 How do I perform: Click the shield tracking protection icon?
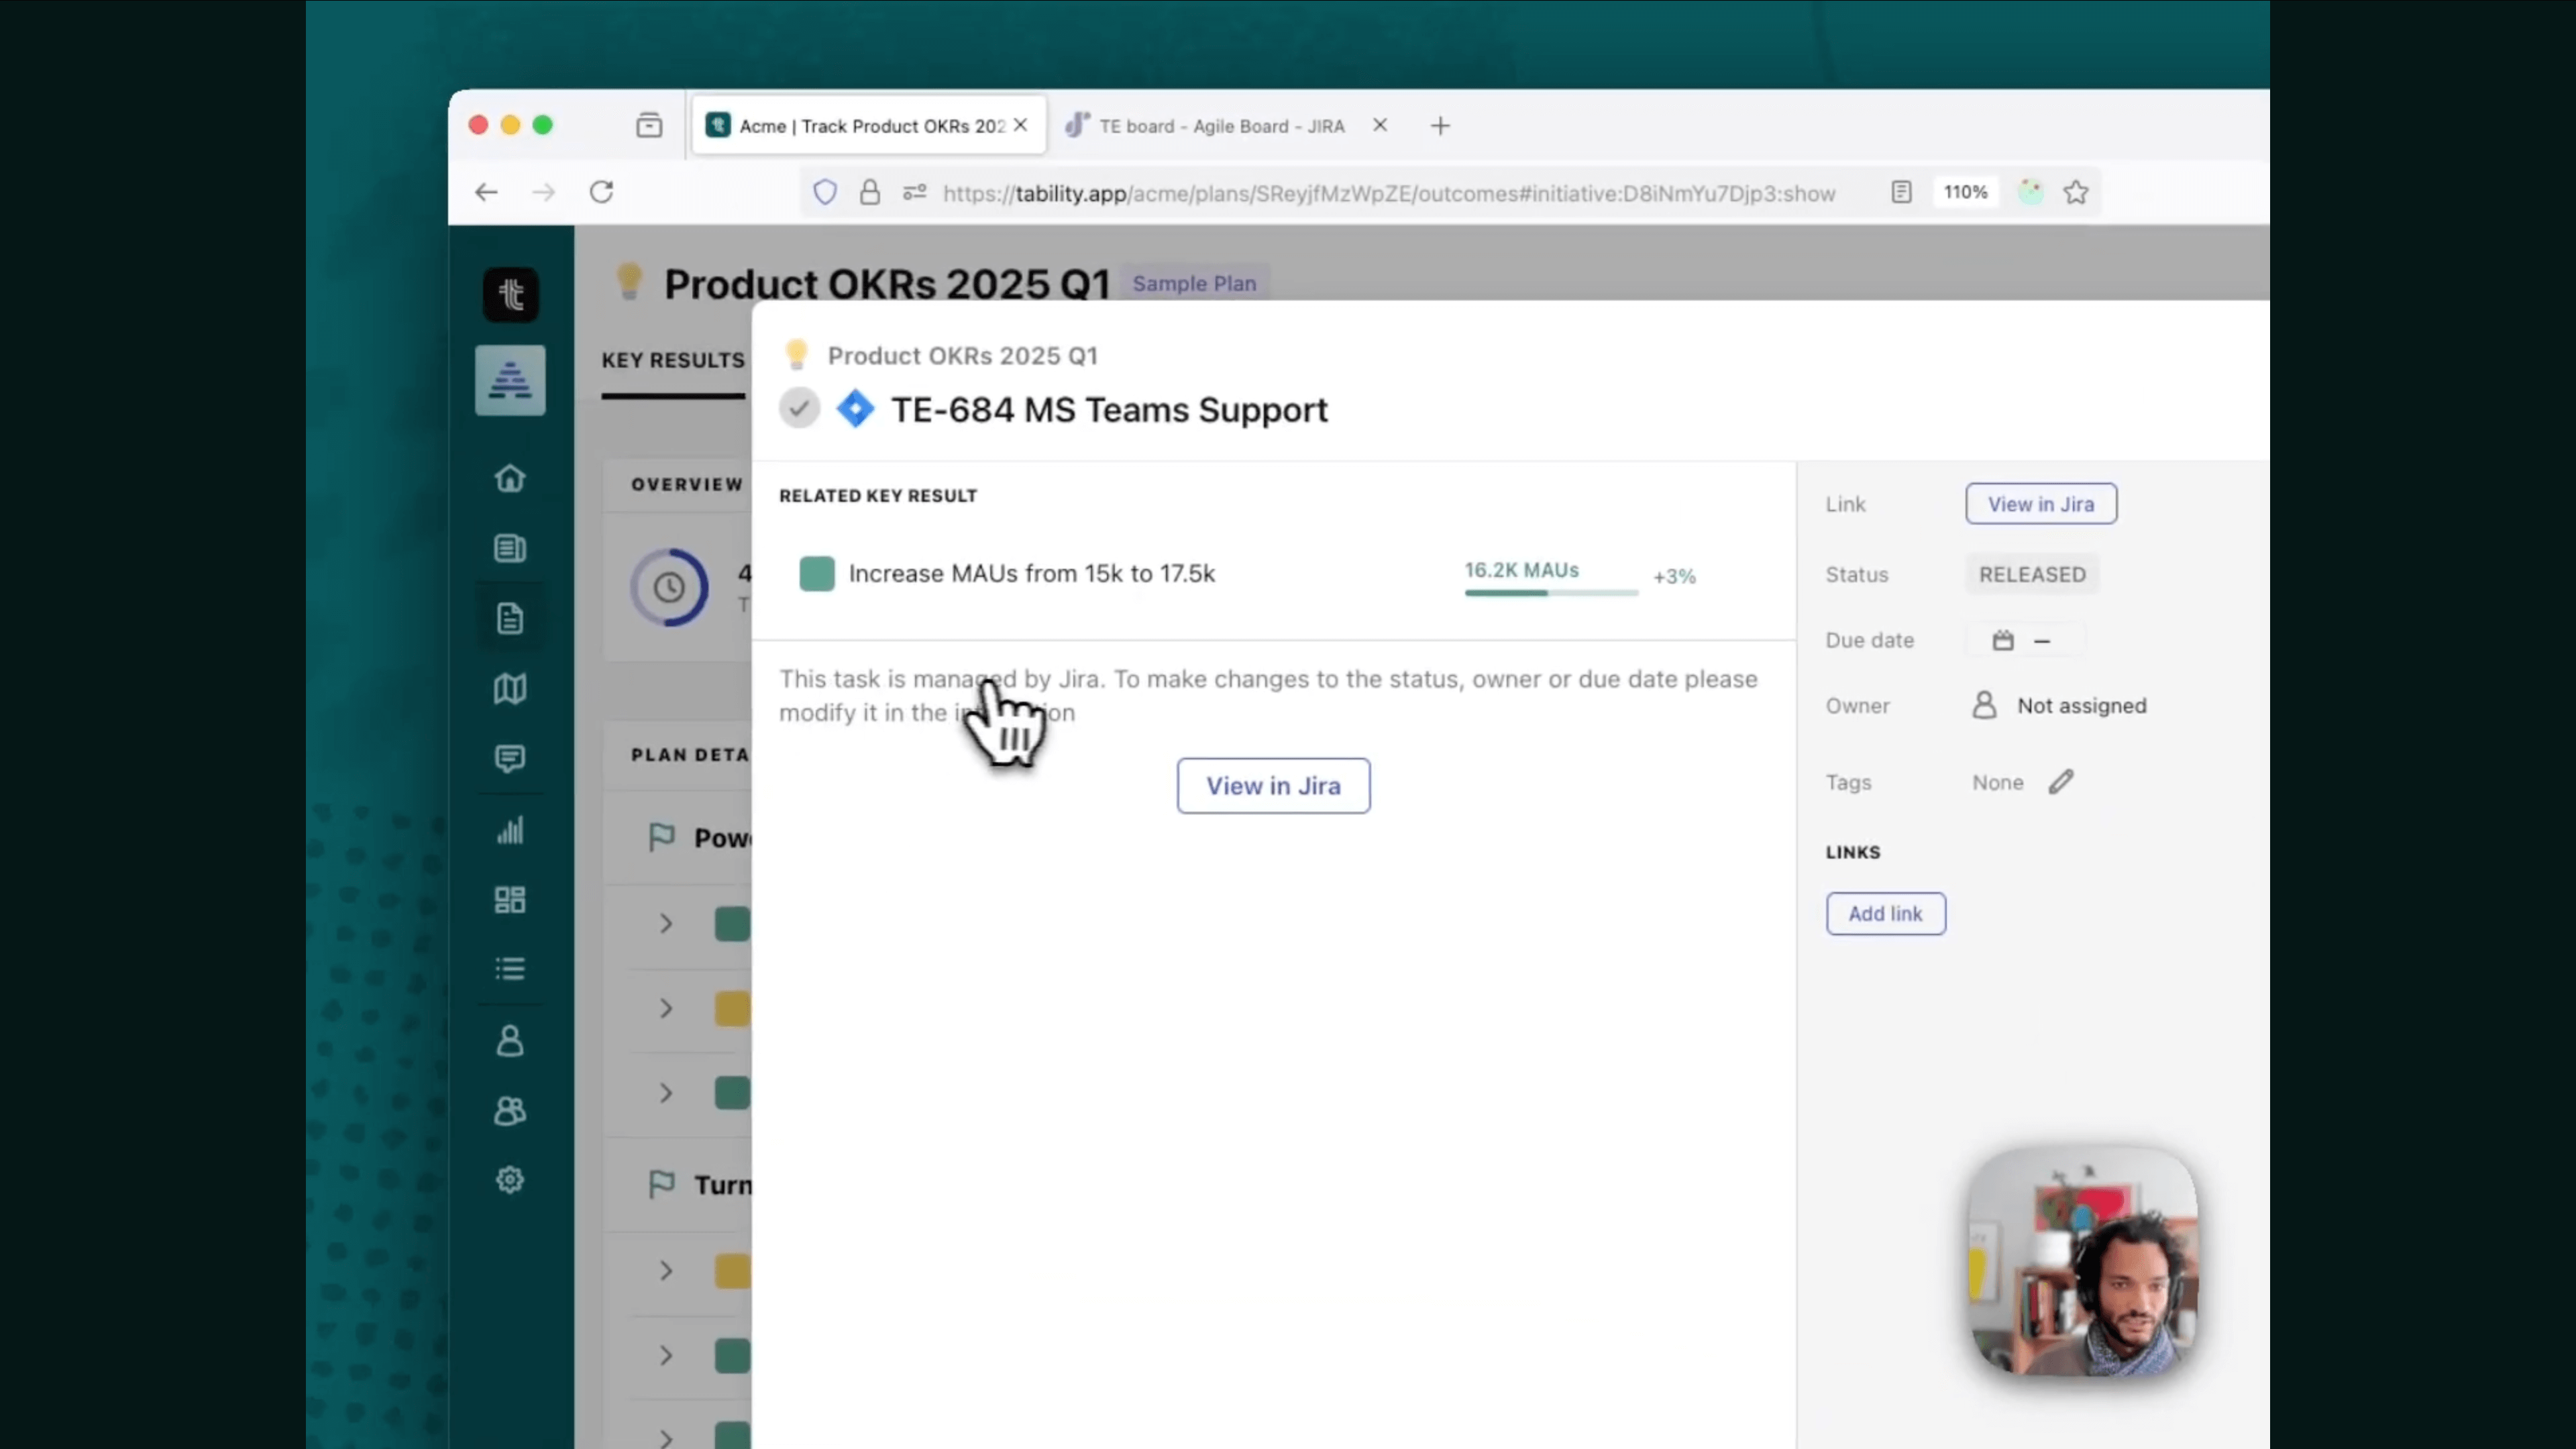[x=825, y=192]
